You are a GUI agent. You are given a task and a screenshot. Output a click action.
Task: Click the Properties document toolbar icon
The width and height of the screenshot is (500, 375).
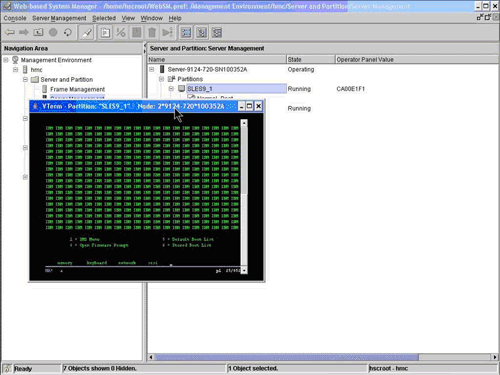(105, 33)
